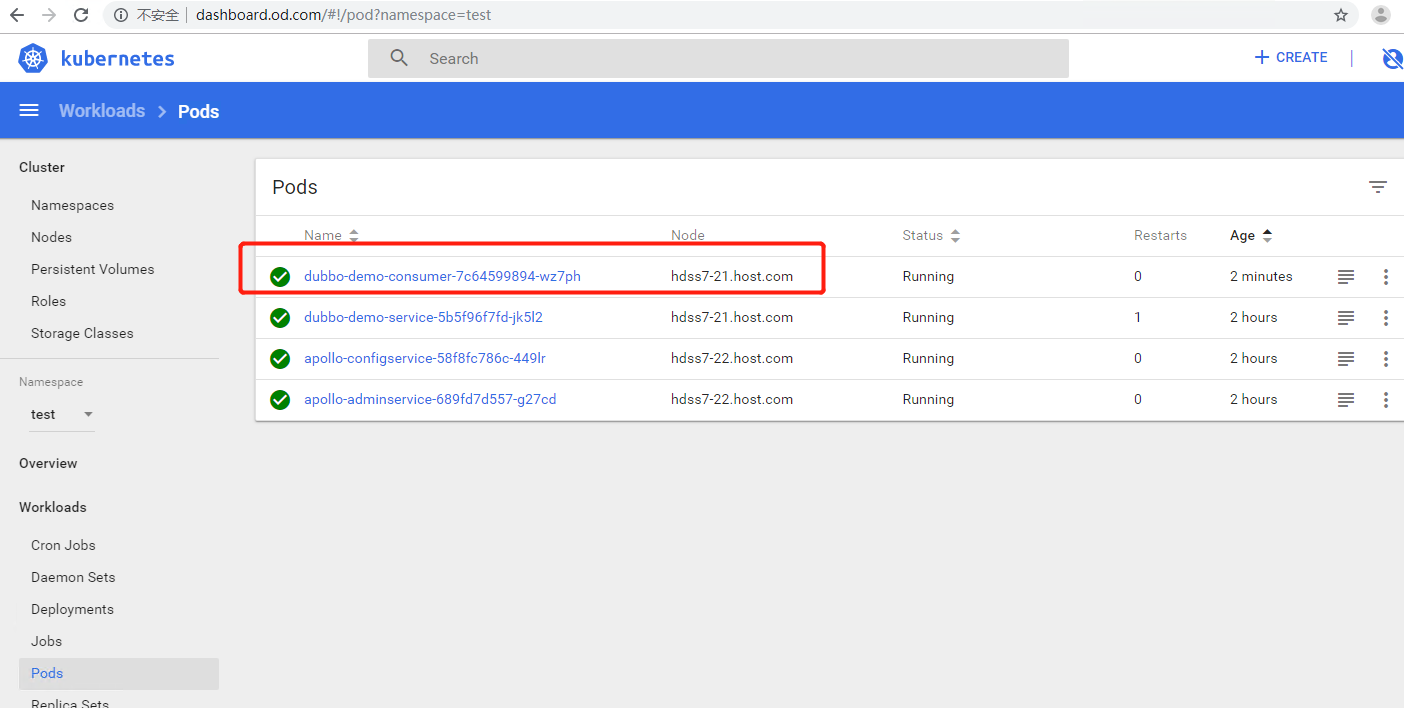Select Nodes in Cluster section
1404x708 pixels.
(51, 237)
